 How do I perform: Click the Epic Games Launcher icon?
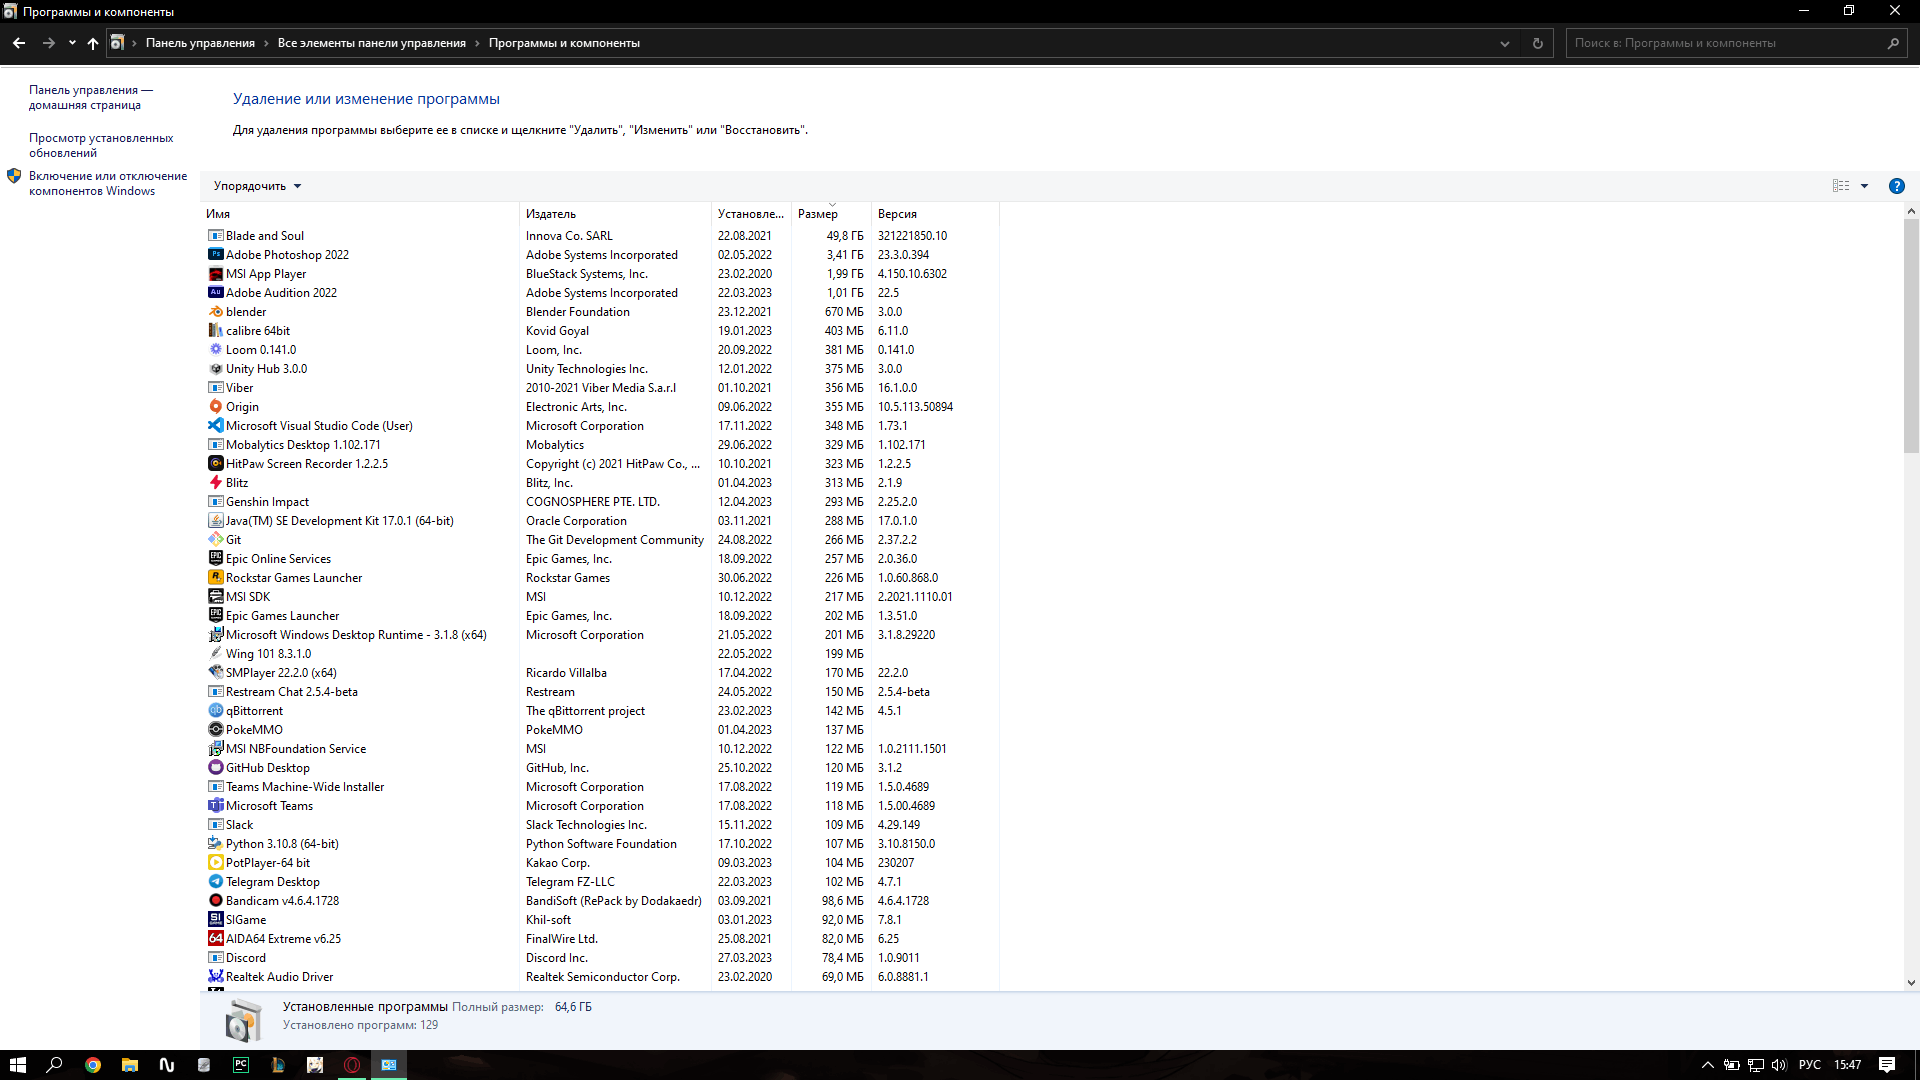point(215,616)
